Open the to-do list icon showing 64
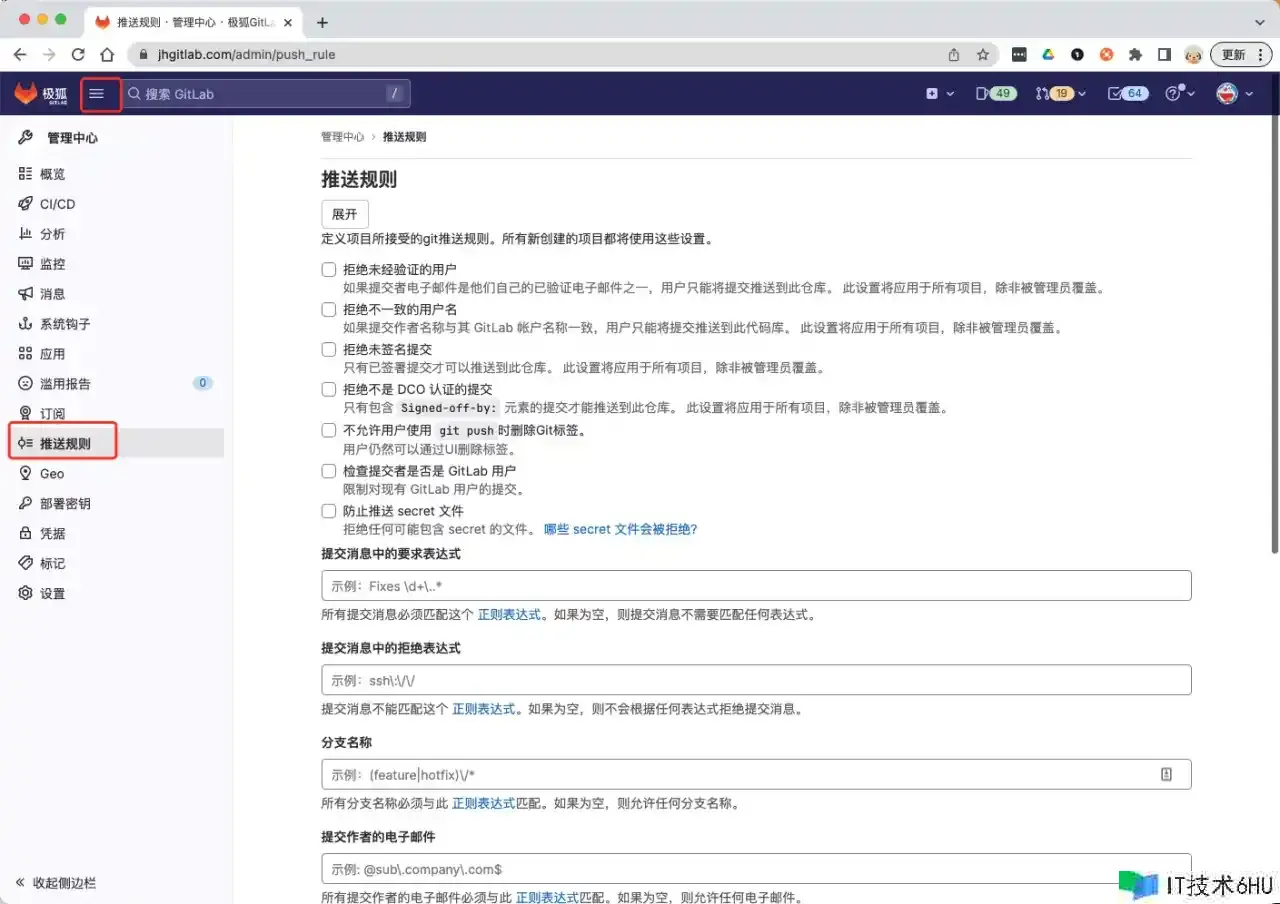1280x904 pixels. point(1127,94)
